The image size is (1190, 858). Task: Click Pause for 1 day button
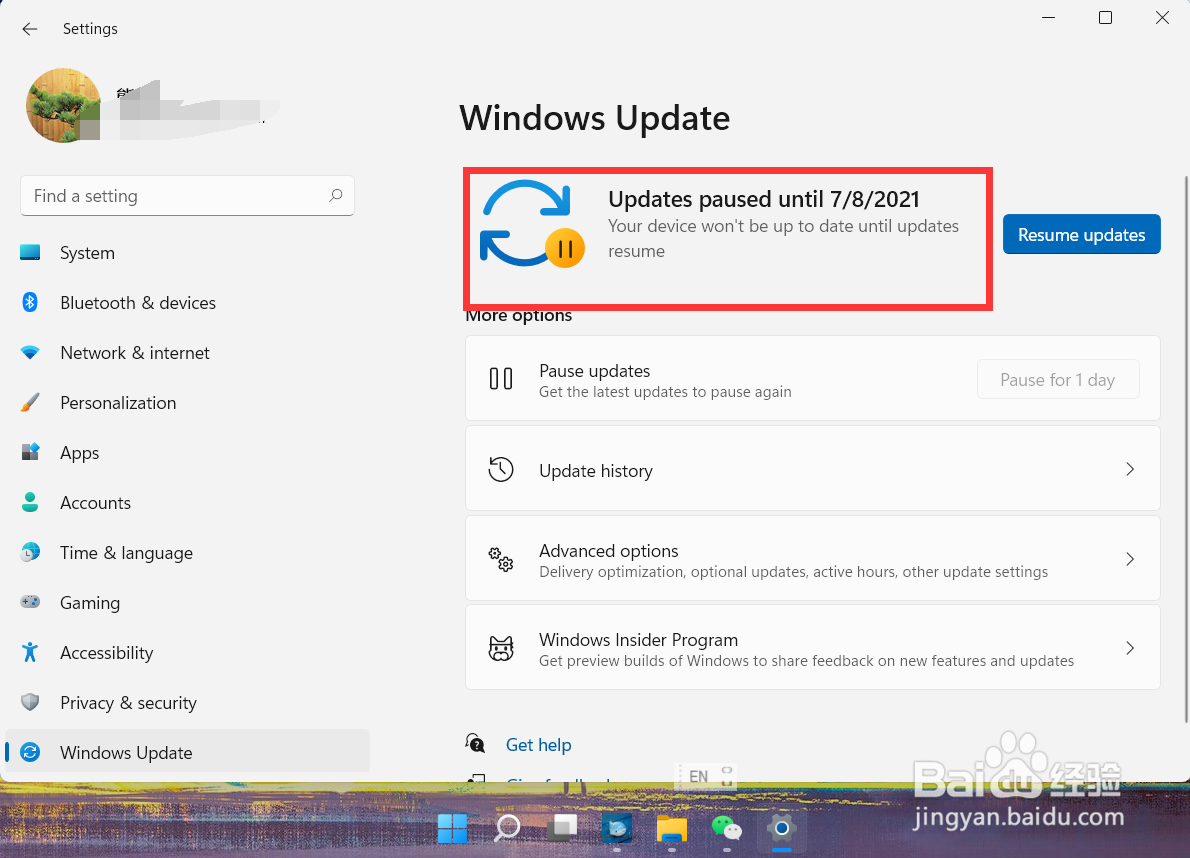tap(1058, 379)
